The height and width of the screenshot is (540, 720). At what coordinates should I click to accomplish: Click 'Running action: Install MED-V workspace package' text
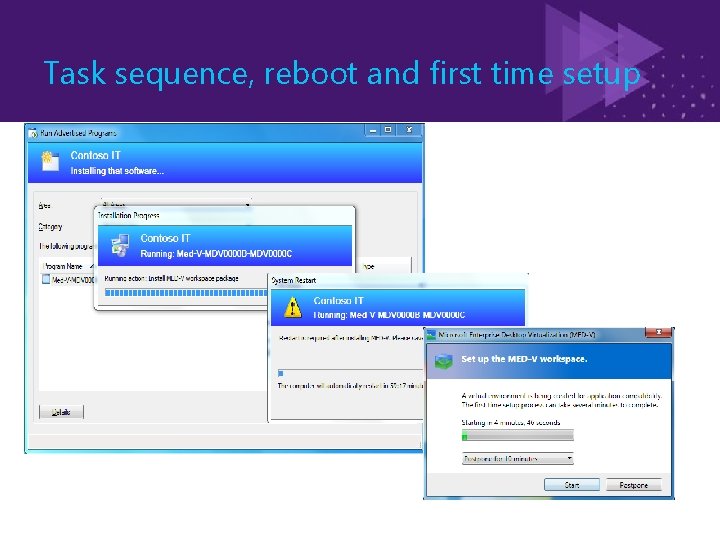tap(171, 278)
